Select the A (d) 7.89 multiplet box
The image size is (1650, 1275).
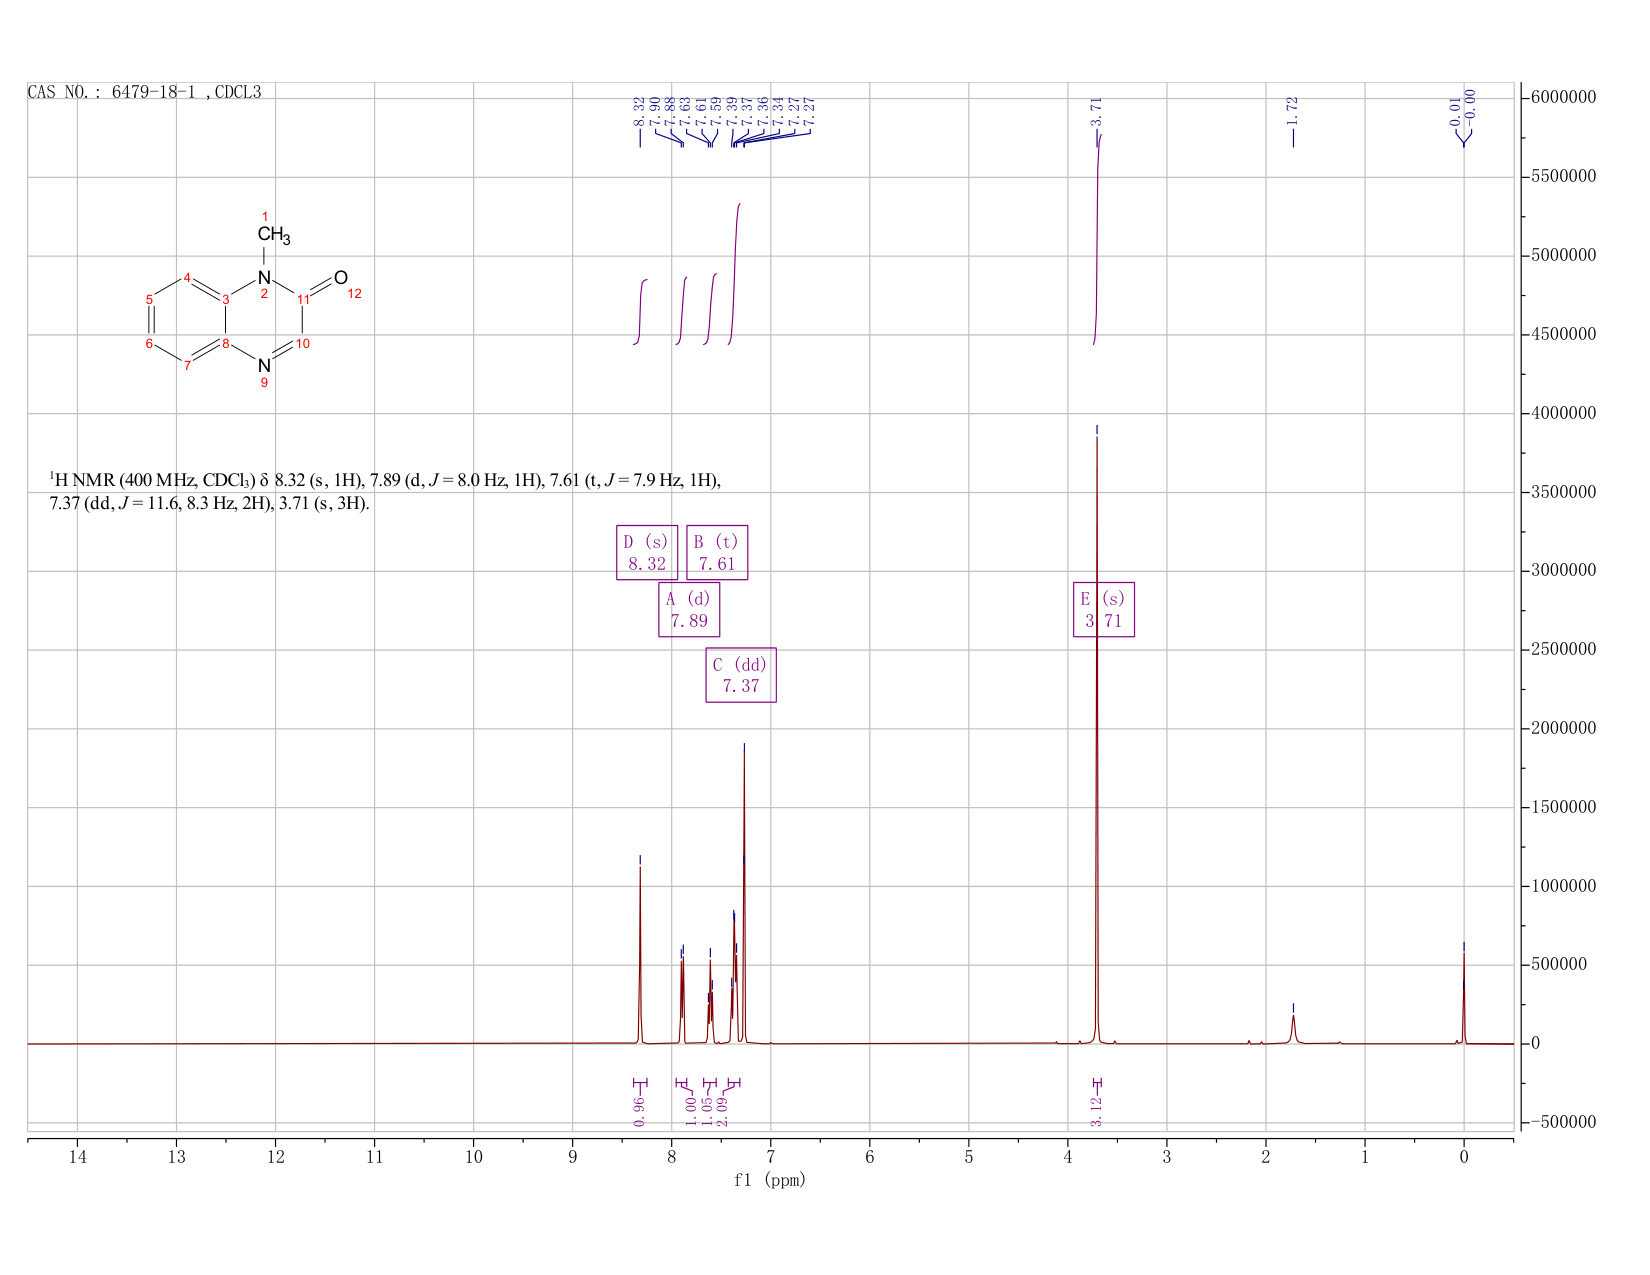[x=689, y=610]
